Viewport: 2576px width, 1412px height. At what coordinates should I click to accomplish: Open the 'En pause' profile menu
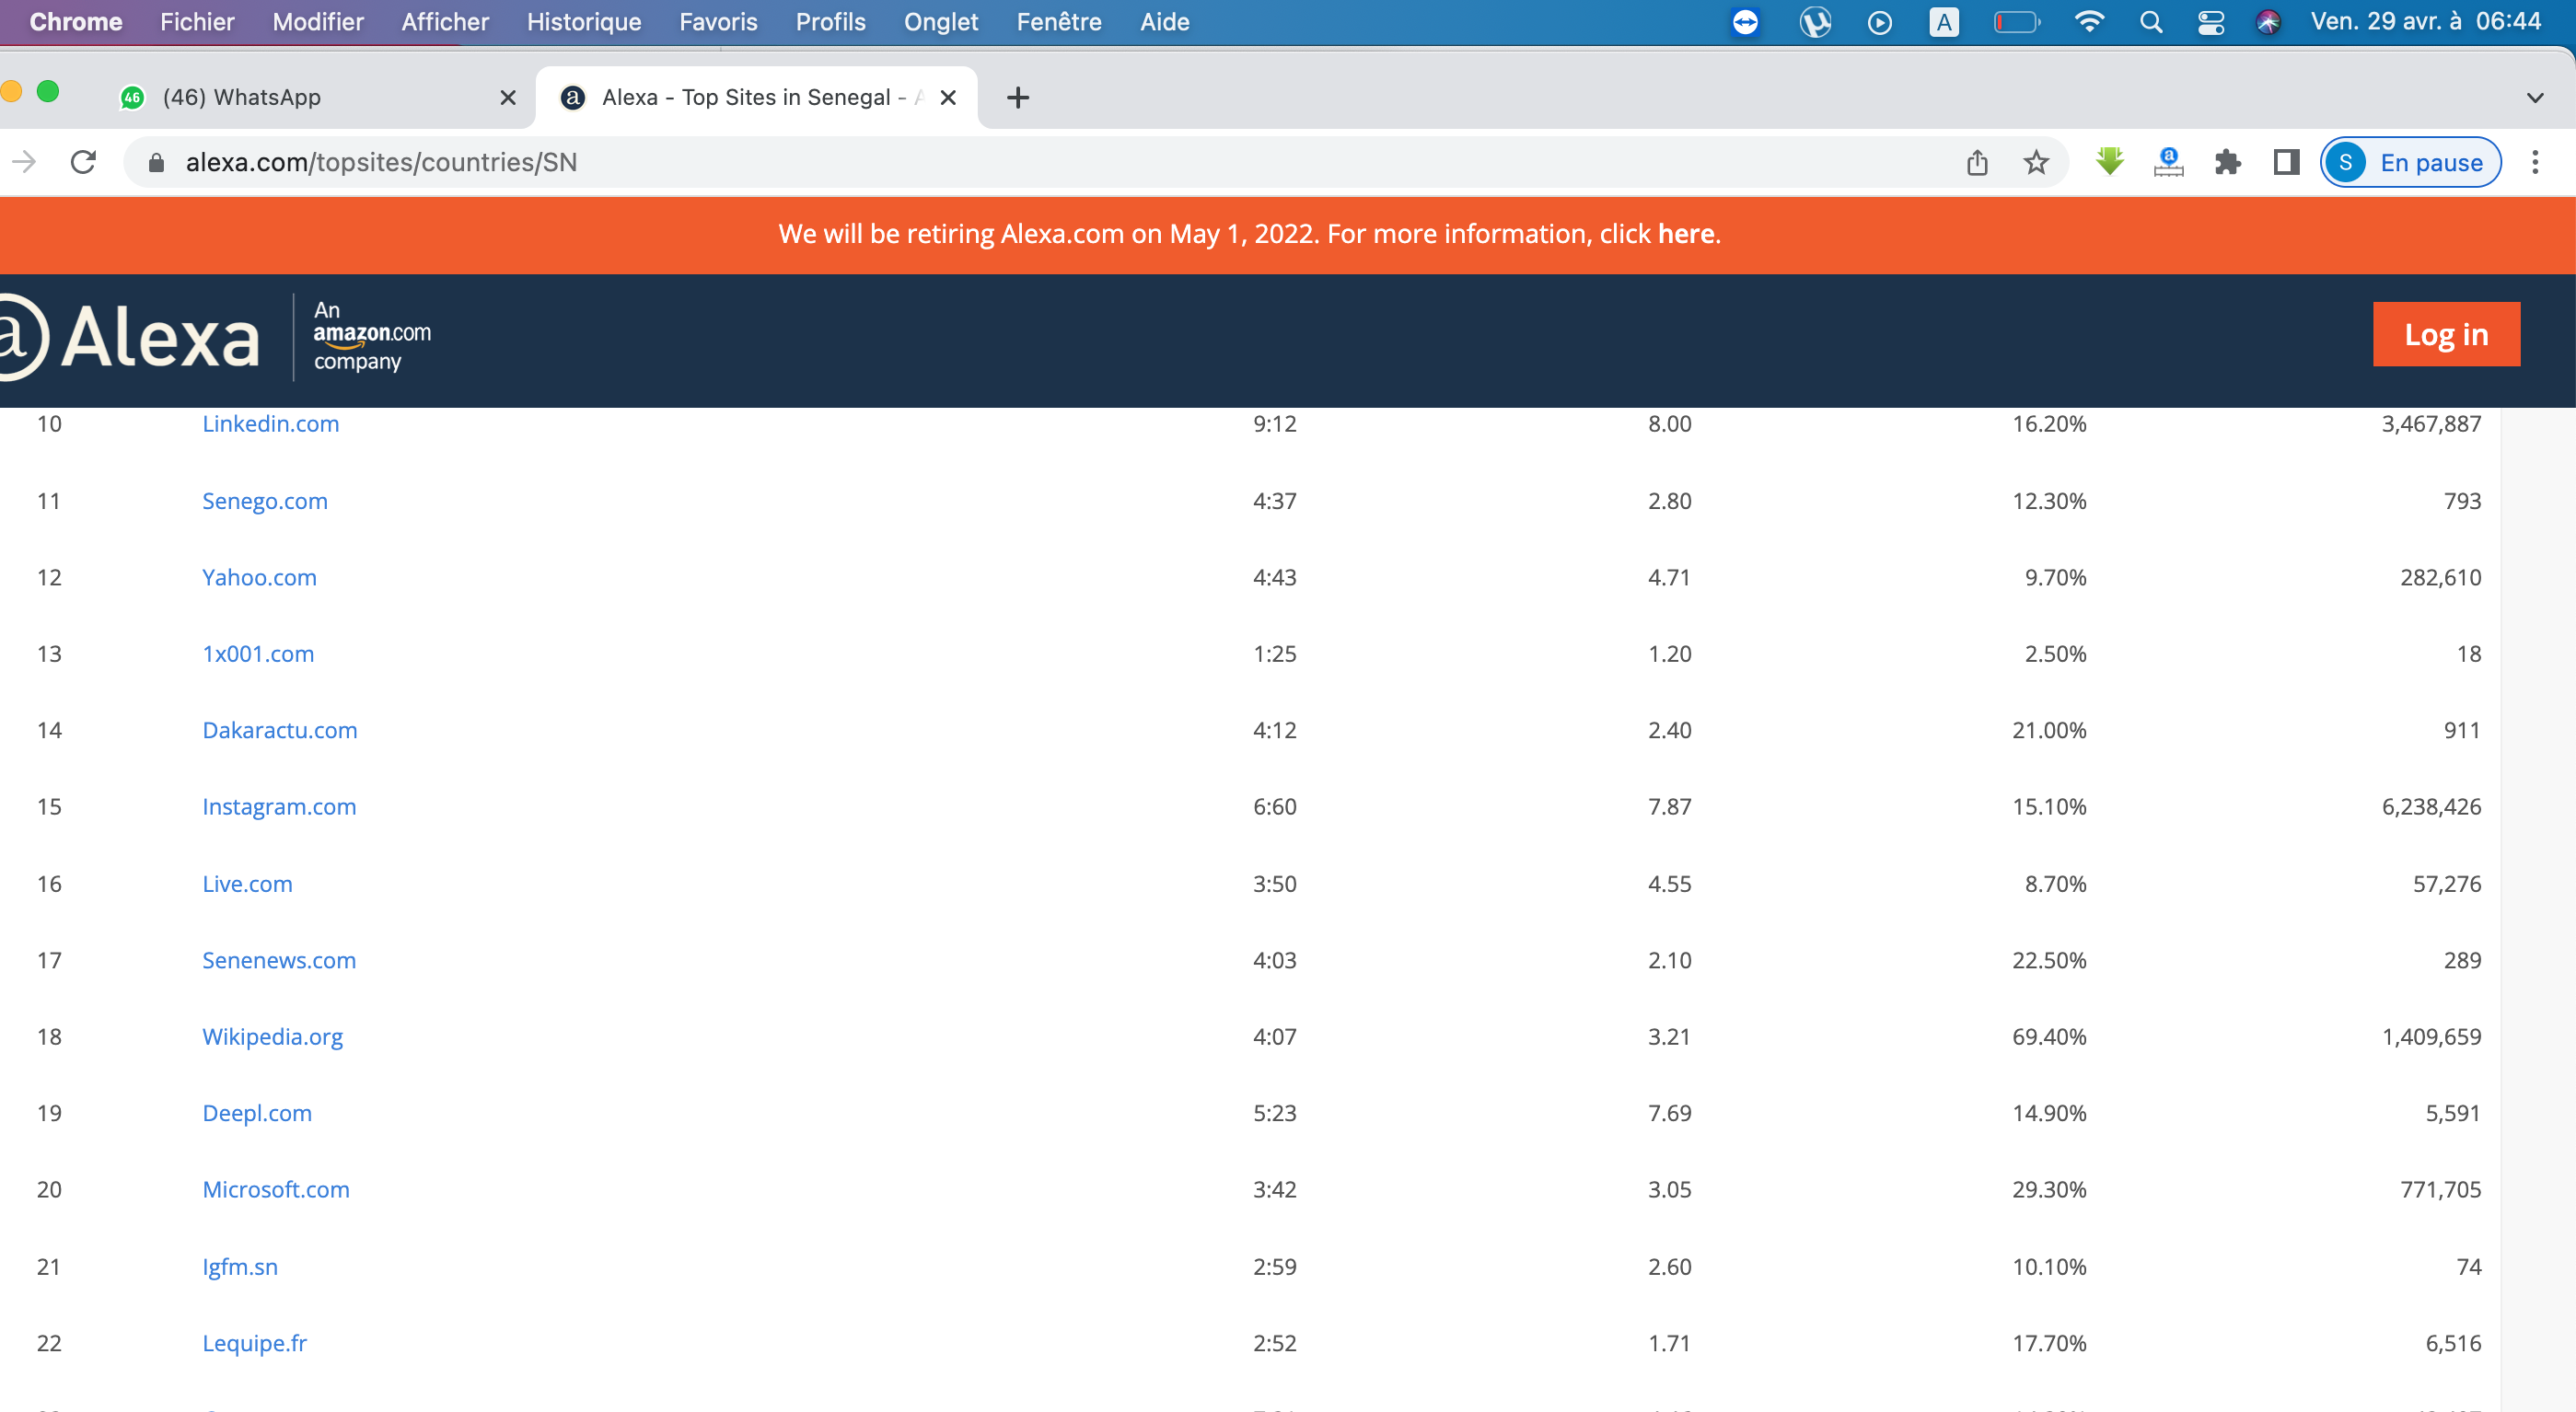click(2411, 162)
